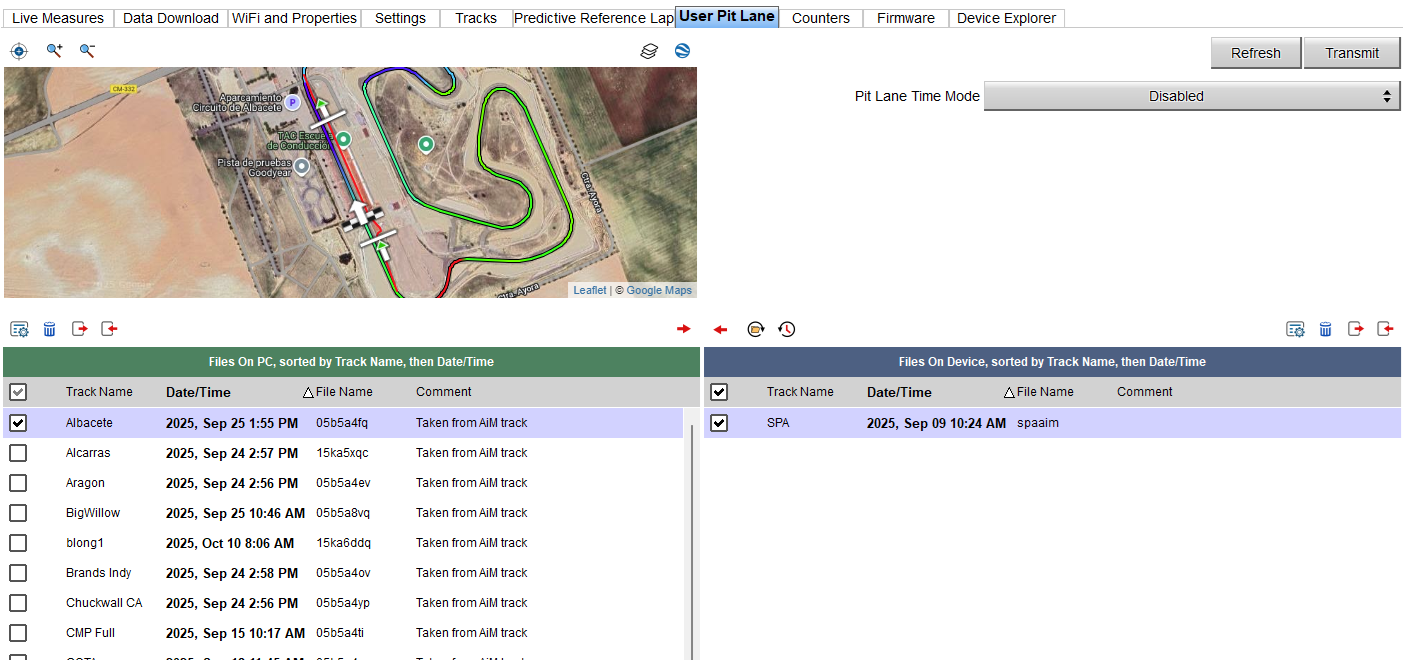The image size is (1403, 660).
Task: Toggle select-all checkbox in PC files header
Action: pyautogui.click(x=18, y=392)
